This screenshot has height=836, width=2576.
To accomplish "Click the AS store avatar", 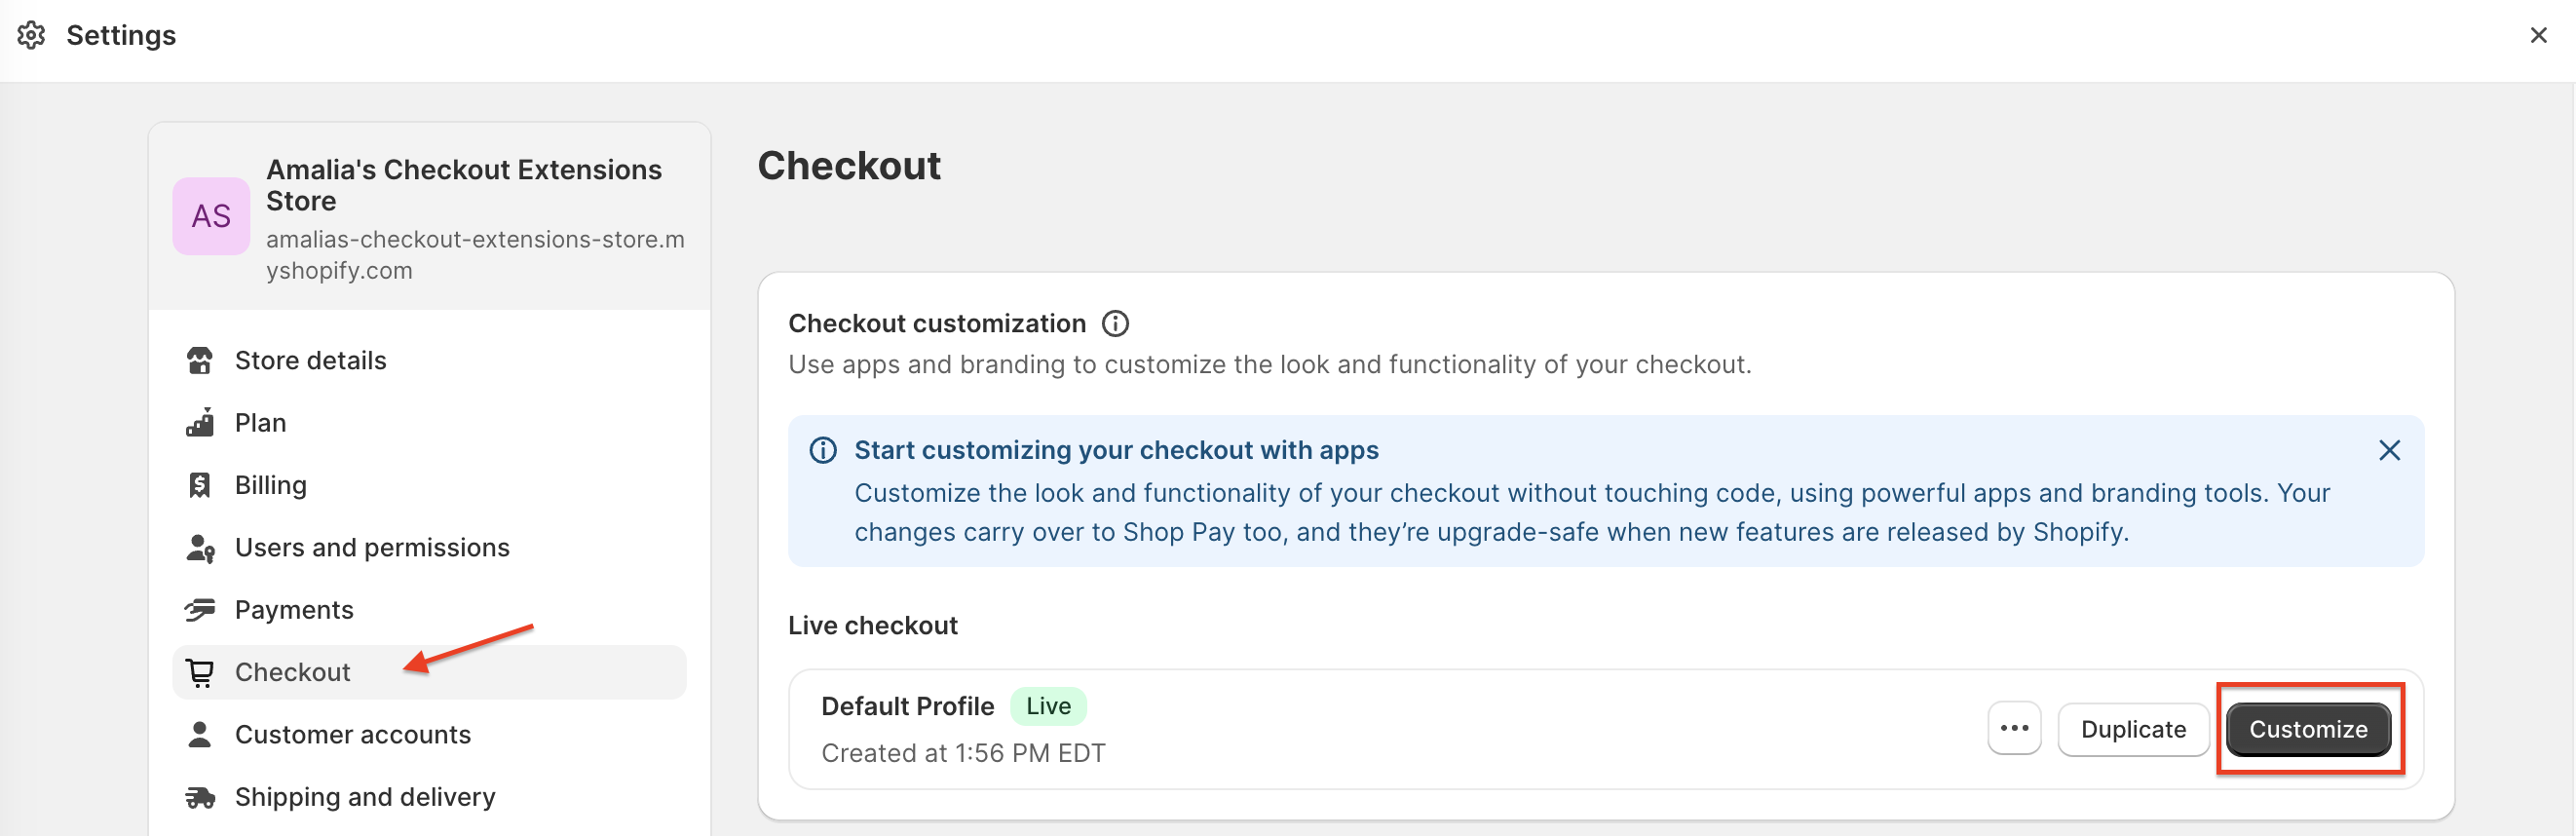I will tap(211, 216).
